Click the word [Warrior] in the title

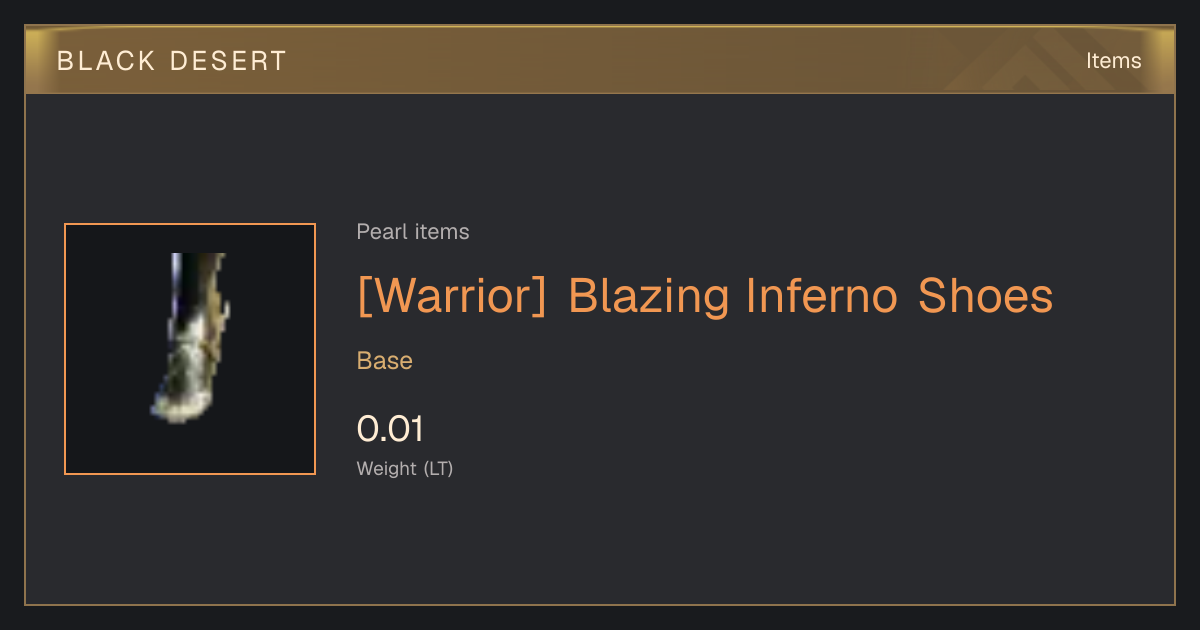tap(452, 296)
